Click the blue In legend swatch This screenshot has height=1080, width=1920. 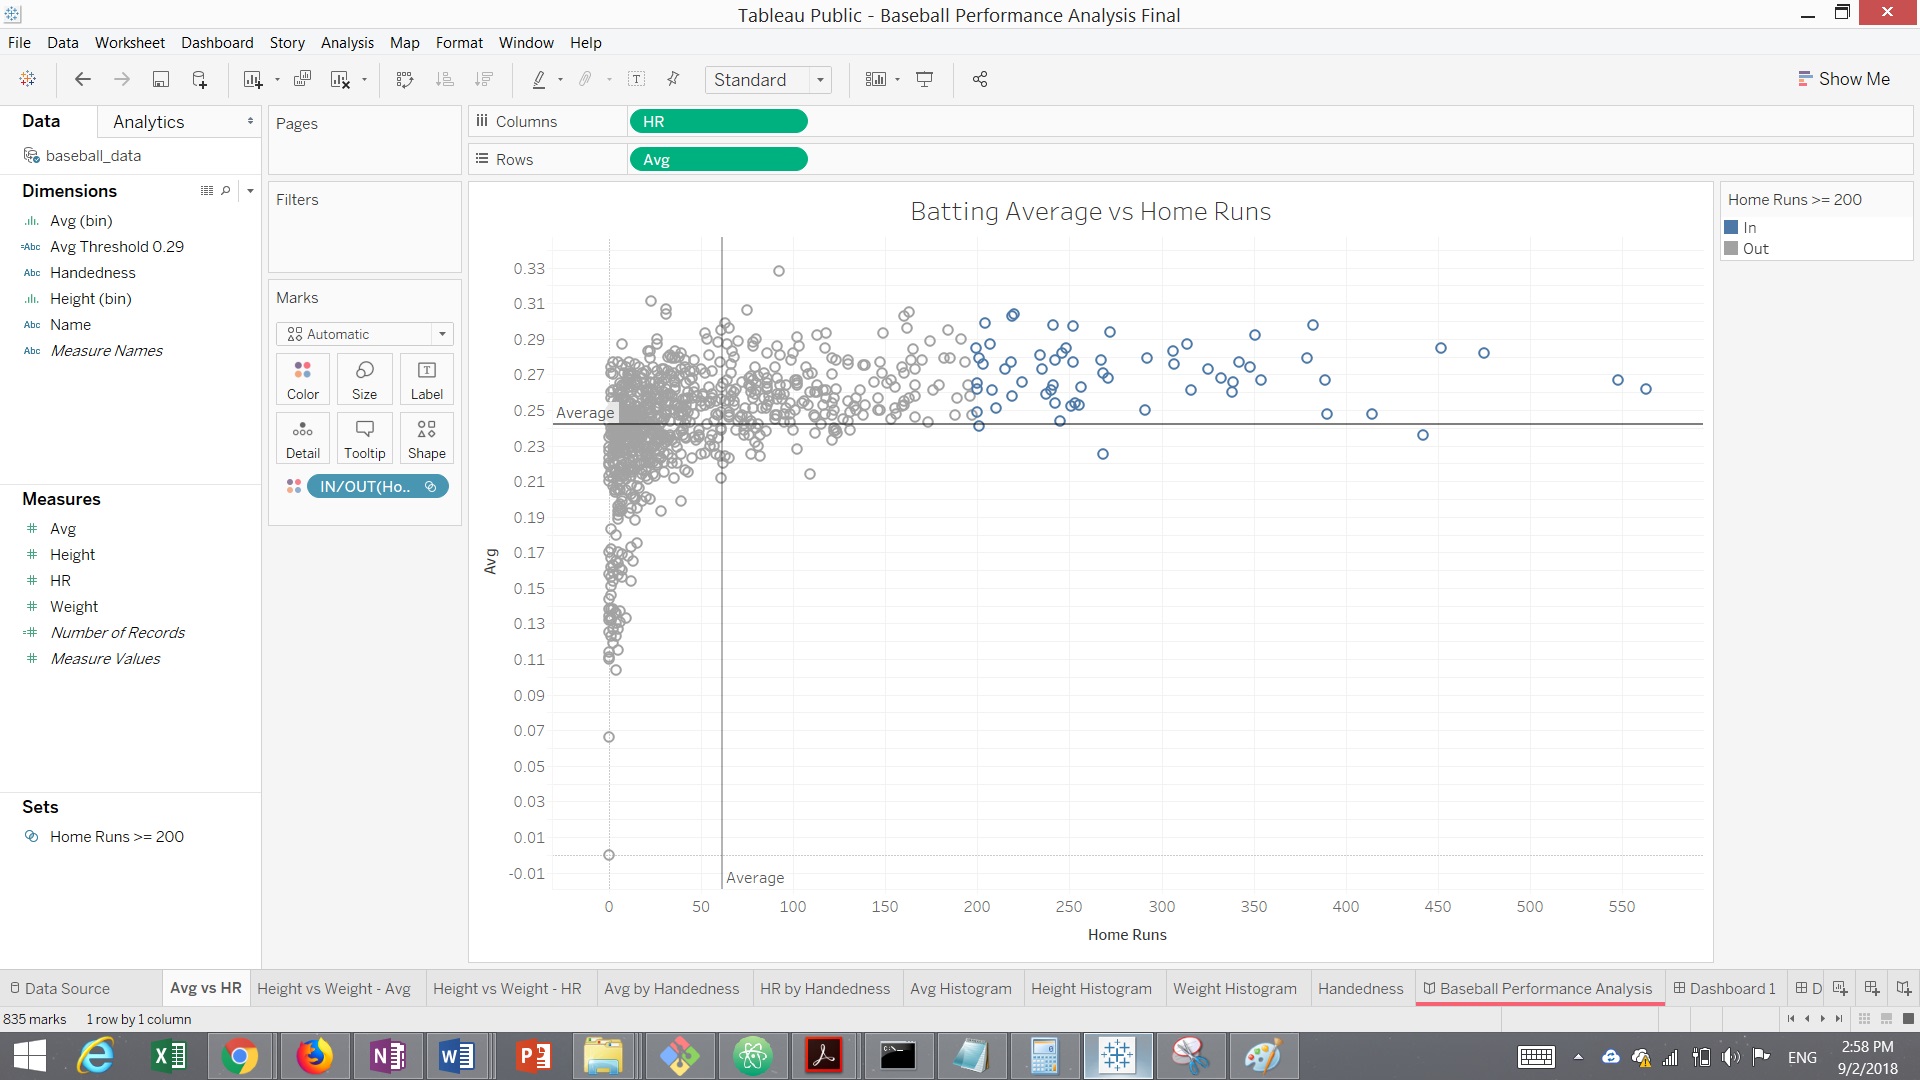click(x=1731, y=227)
